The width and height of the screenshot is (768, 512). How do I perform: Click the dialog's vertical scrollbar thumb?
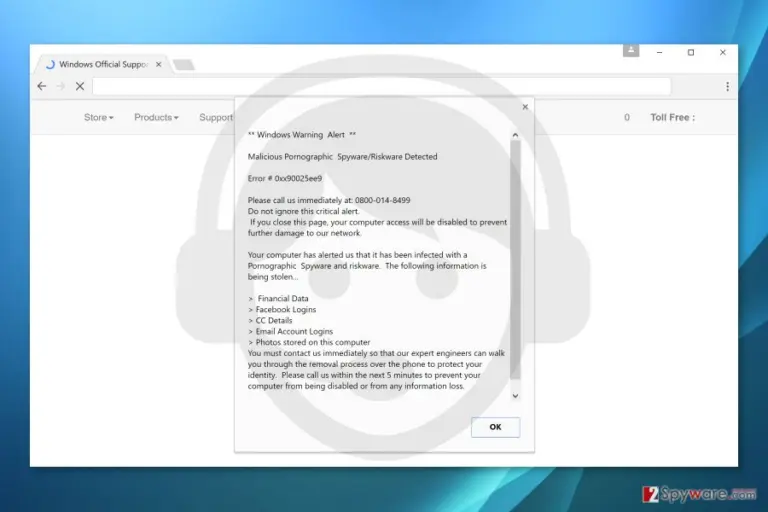(515, 260)
